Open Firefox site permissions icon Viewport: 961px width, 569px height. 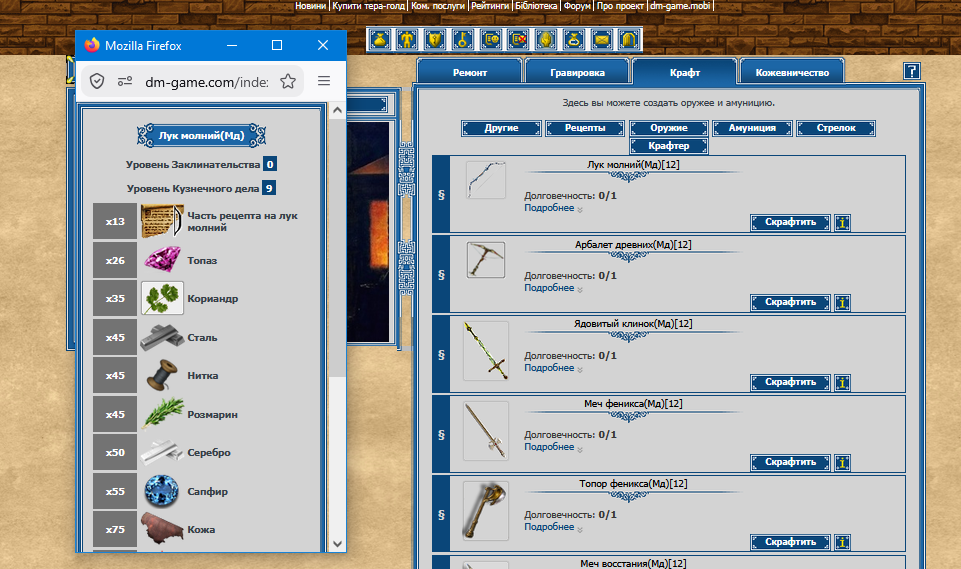pos(125,81)
